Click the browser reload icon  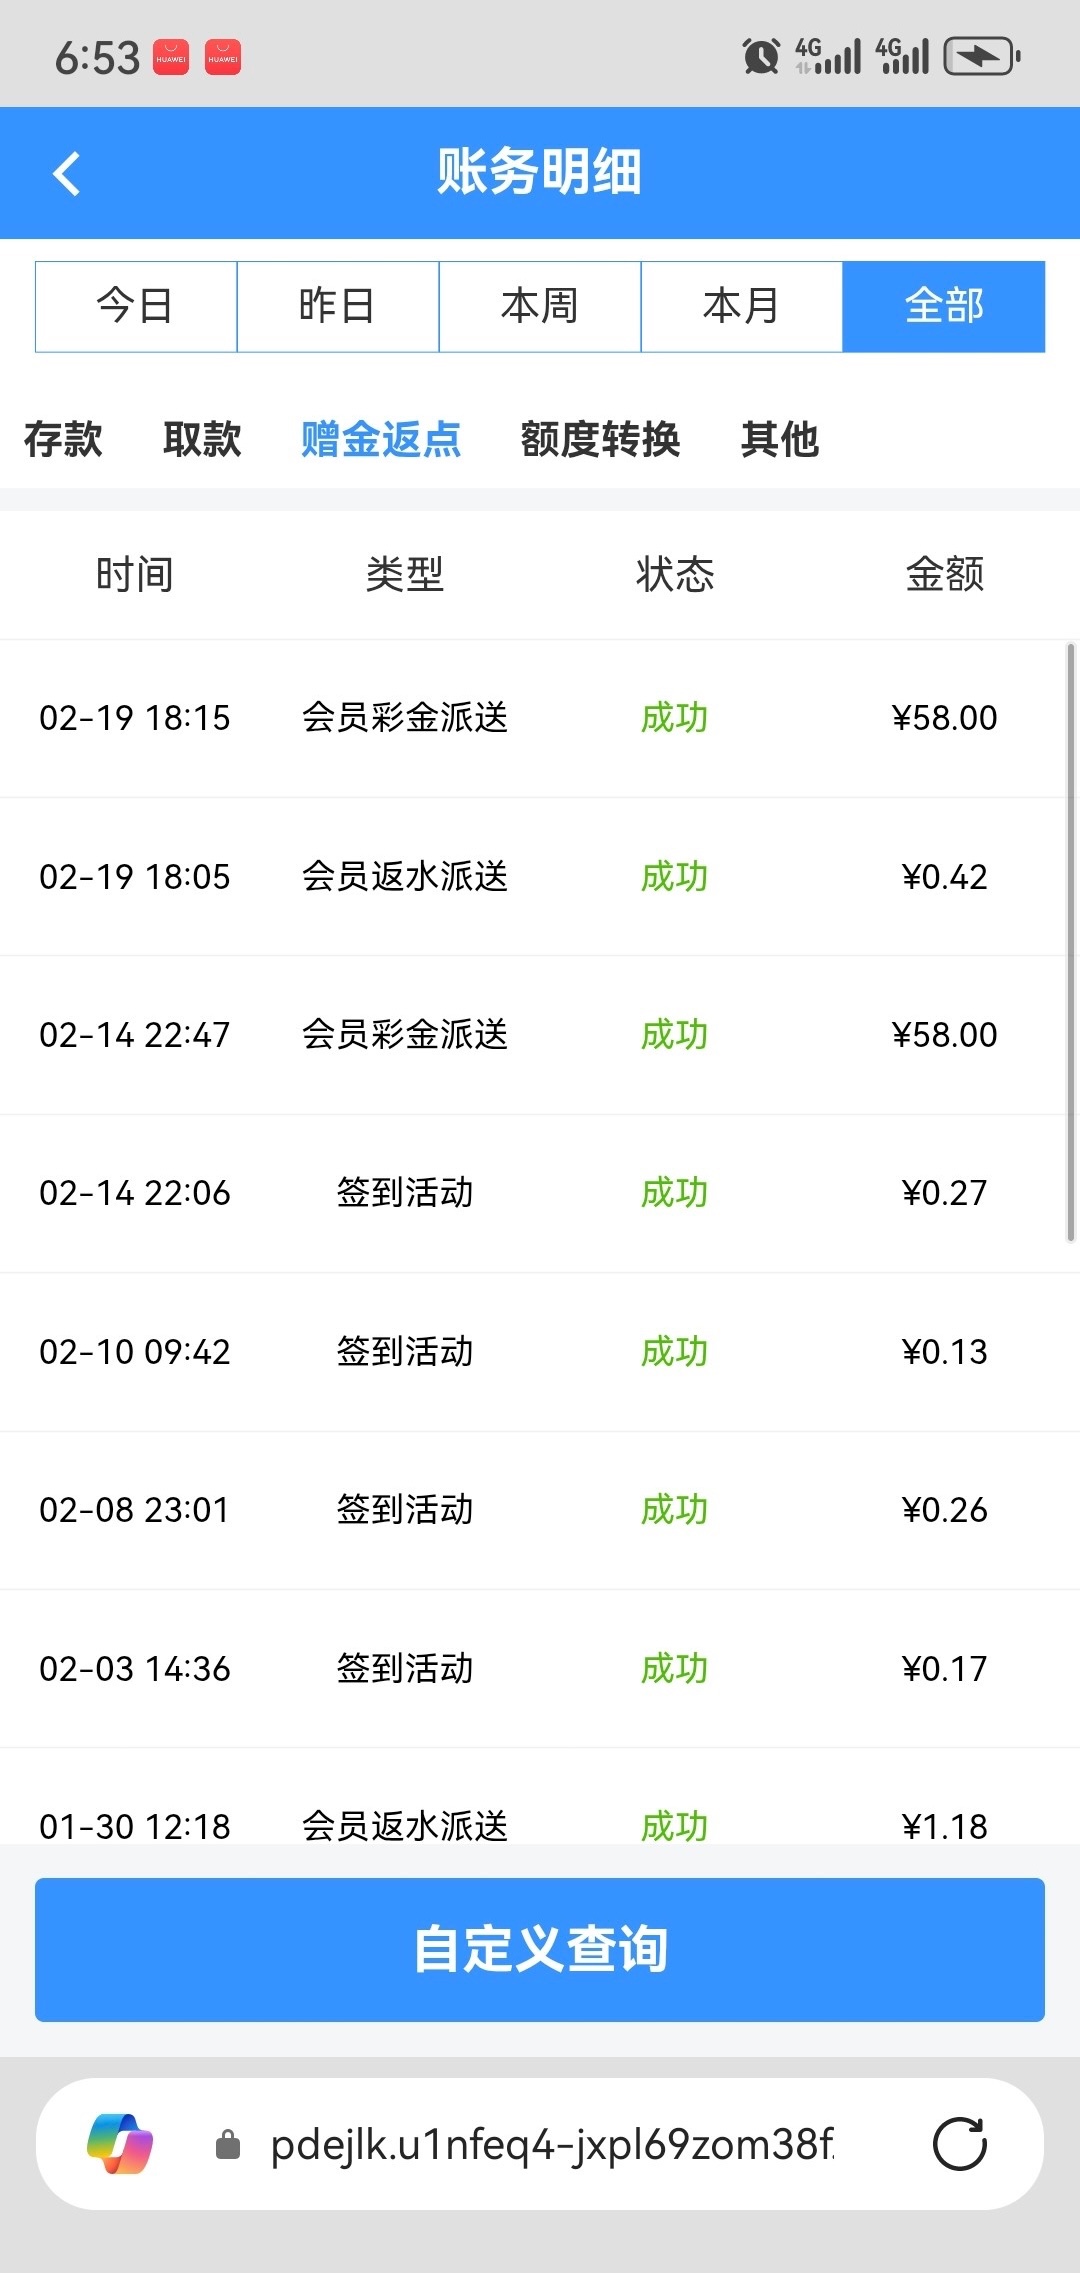[959, 2144]
